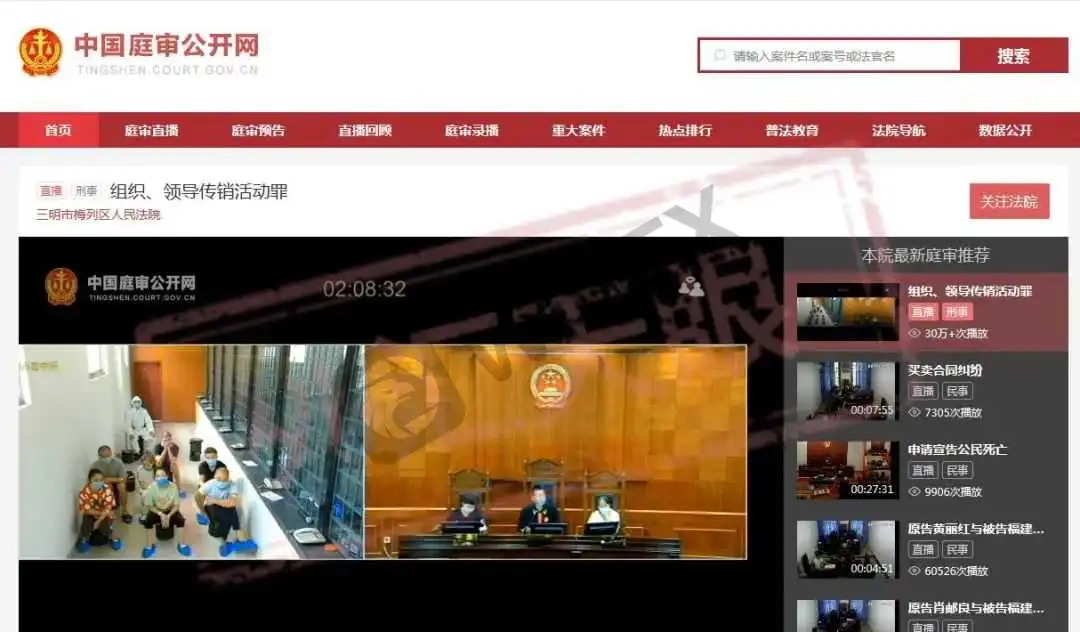Open the 原告肖邮良与被告福建 trial link
1080x632 pixels.
(976, 608)
